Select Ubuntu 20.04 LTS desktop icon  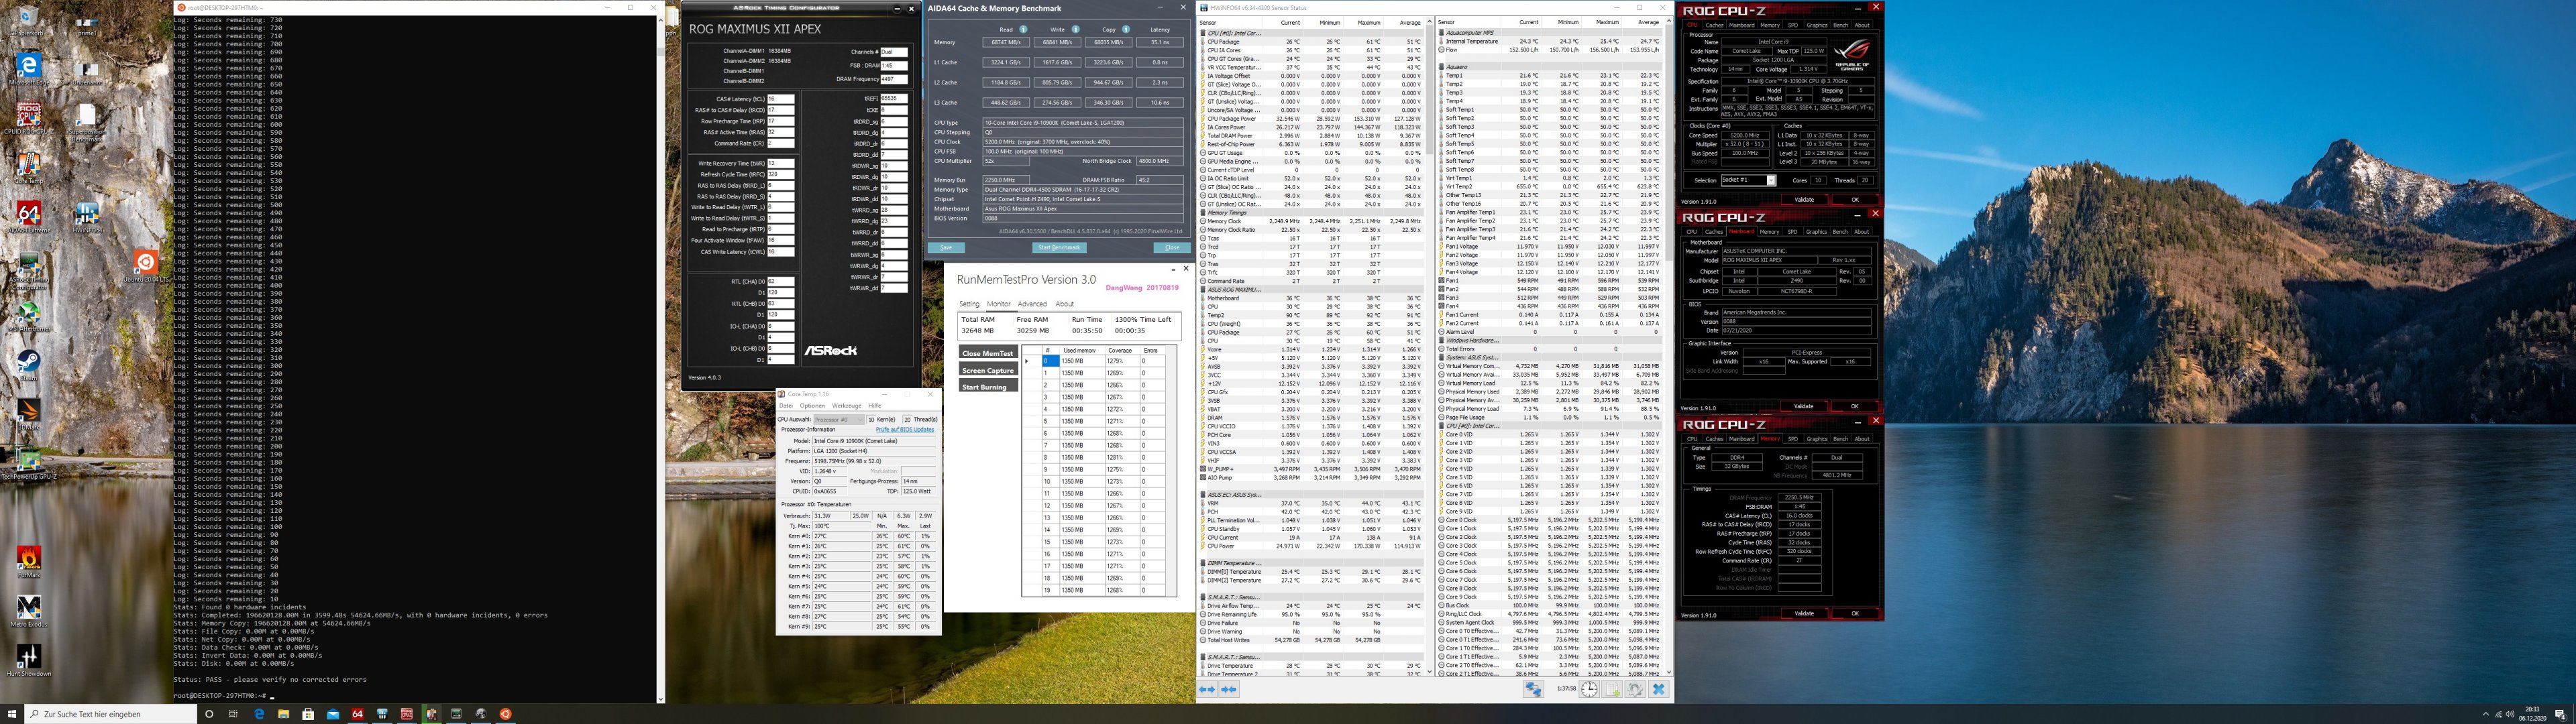(145, 263)
